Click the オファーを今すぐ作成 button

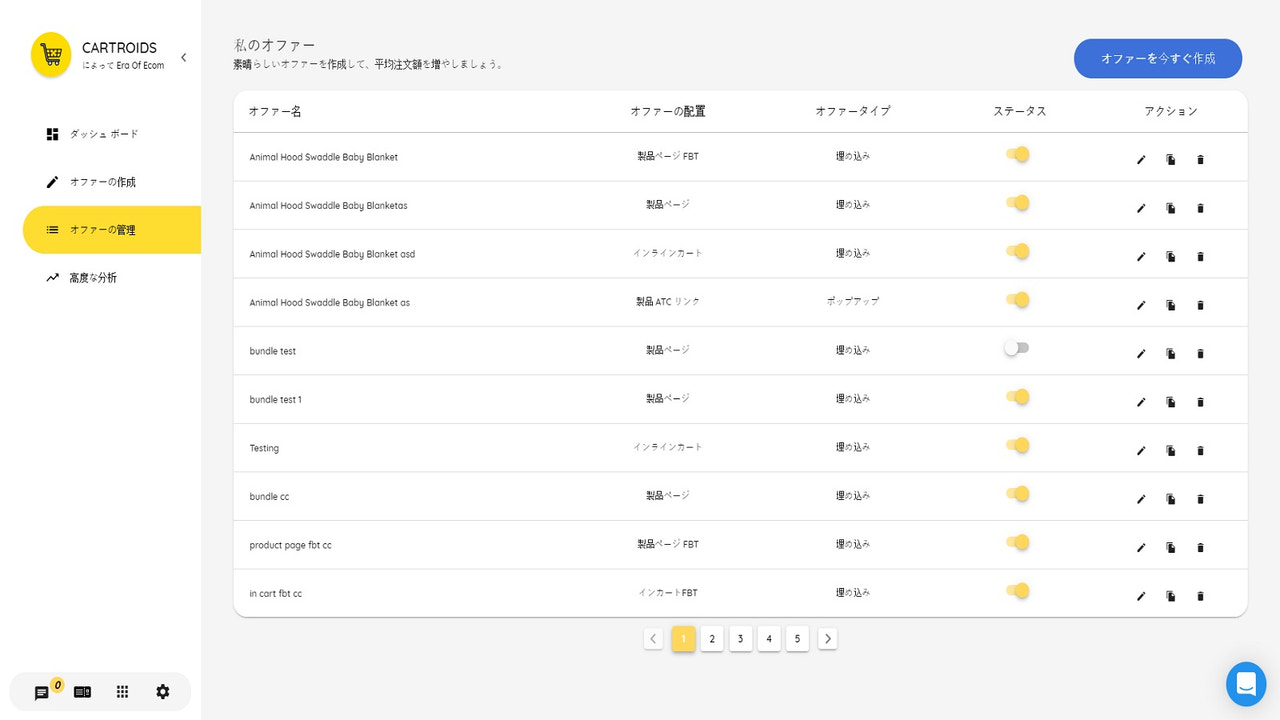coord(1158,58)
